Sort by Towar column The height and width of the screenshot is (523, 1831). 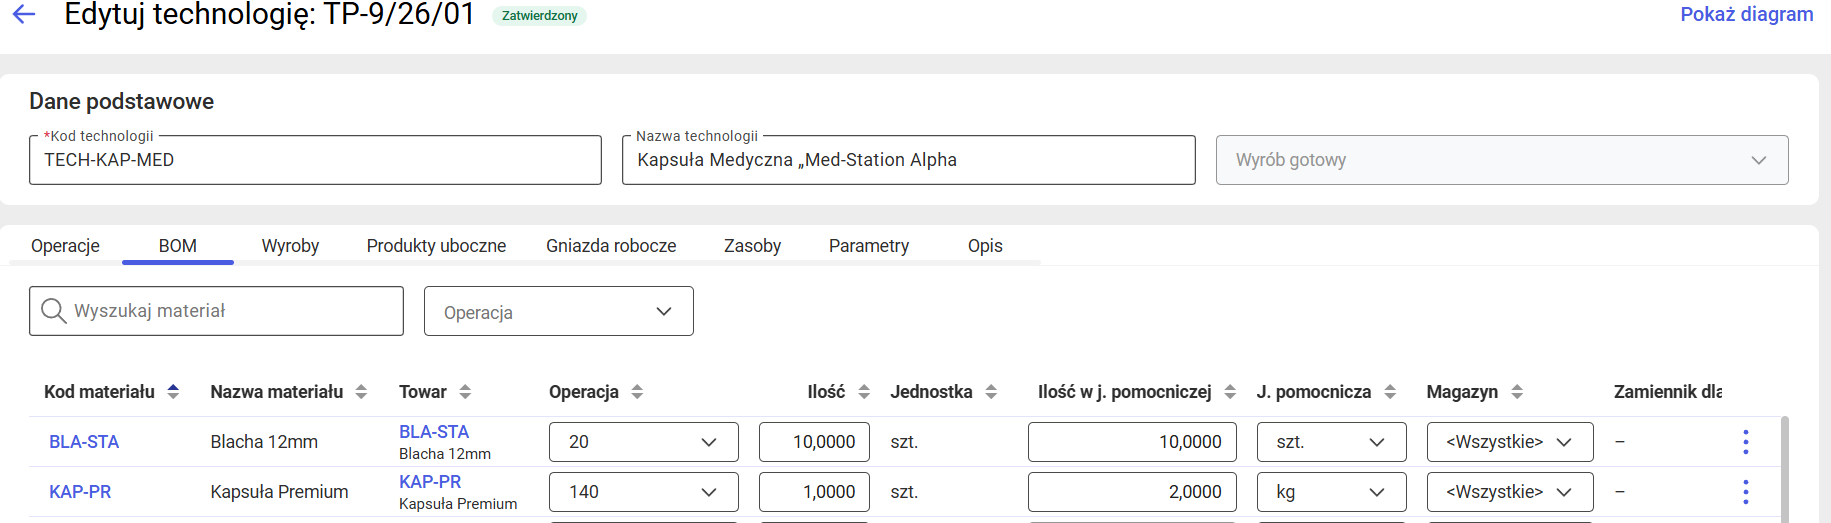(x=465, y=392)
